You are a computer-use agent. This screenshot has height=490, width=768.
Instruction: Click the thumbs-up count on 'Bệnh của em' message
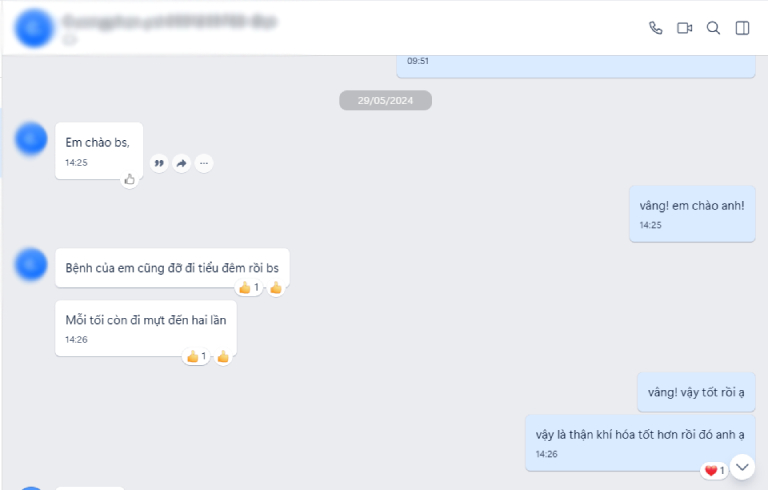(249, 288)
